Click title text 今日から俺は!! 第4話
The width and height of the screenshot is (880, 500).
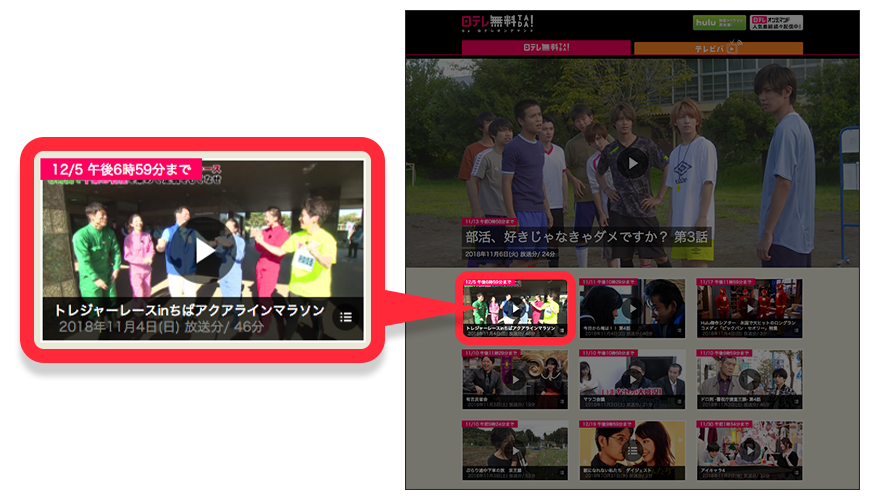(x=607, y=328)
